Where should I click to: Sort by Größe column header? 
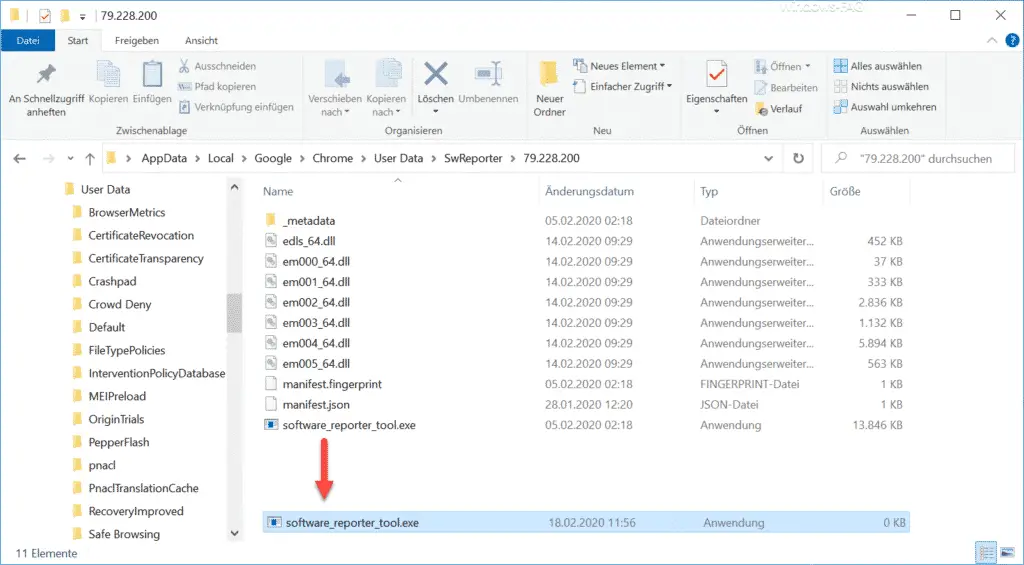(845, 191)
